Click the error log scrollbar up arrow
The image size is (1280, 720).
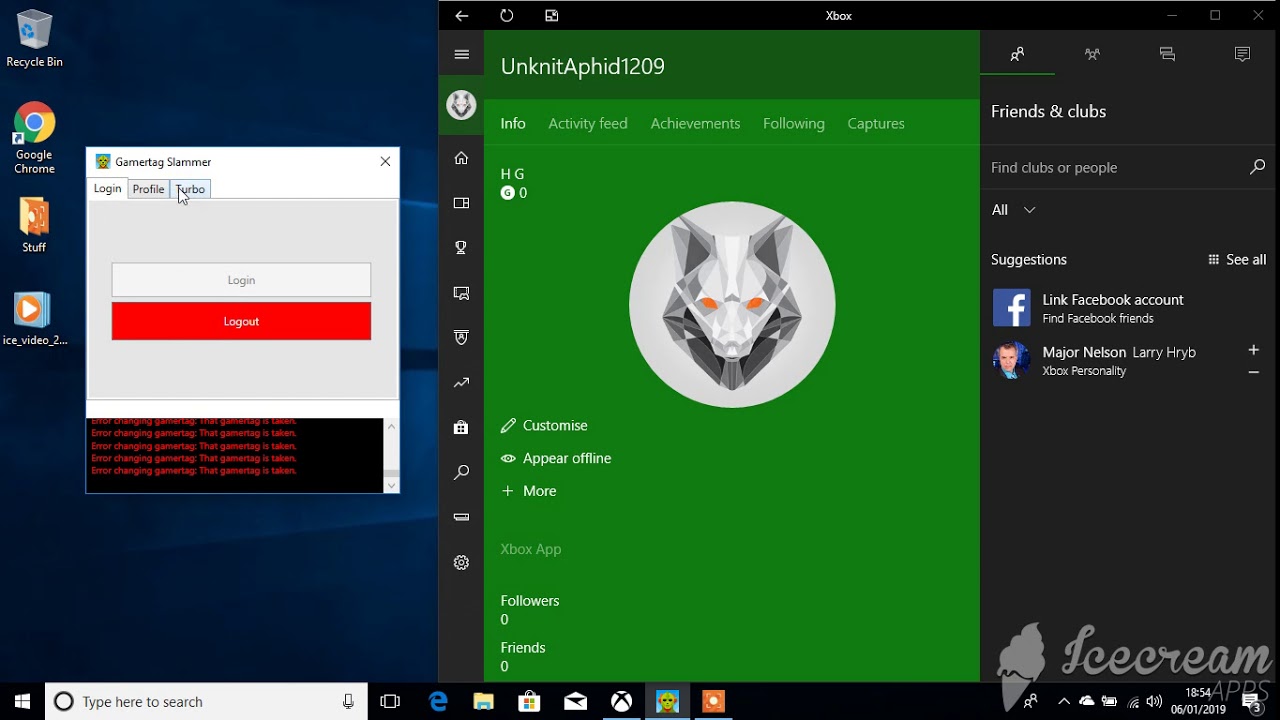click(391, 427)
